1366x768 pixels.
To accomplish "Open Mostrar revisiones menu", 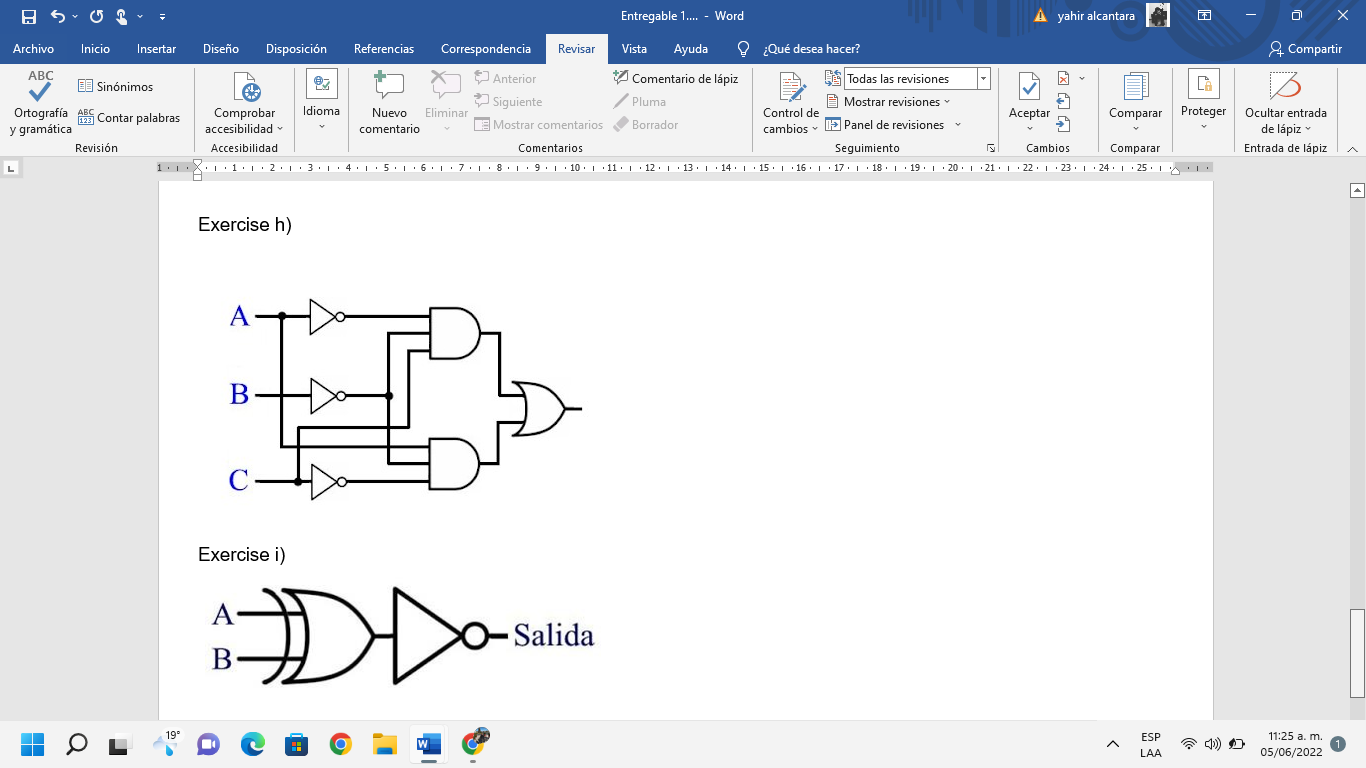I will point(888,101).
